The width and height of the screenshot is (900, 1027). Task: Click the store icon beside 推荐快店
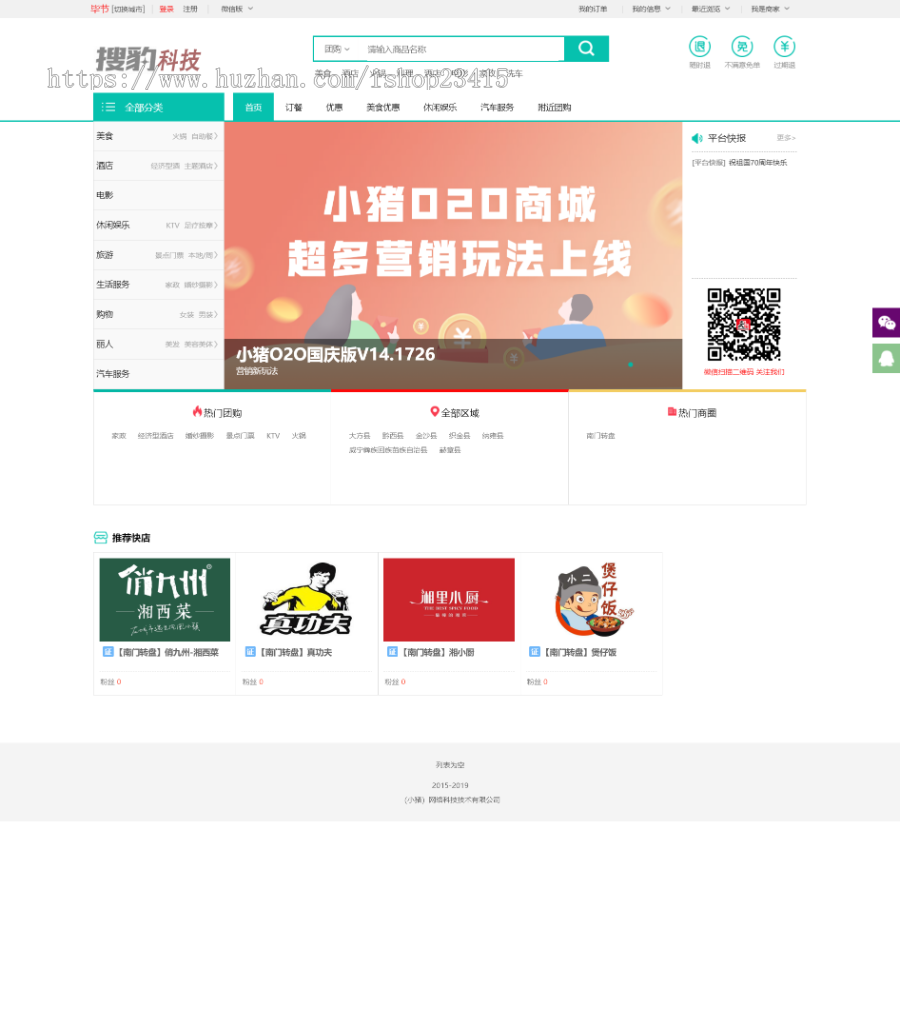click(100, 537)
